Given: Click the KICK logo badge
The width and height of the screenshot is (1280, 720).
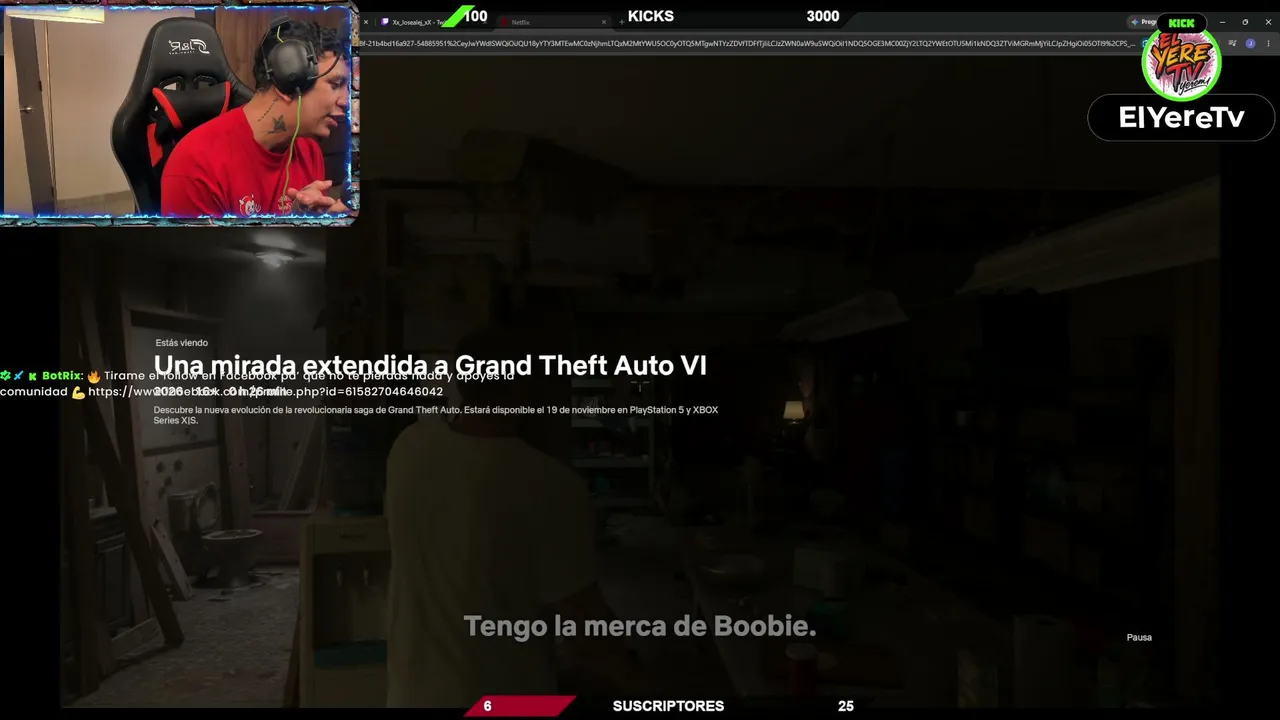Looking at the screenshot, I should click(x=1181, y=23).
